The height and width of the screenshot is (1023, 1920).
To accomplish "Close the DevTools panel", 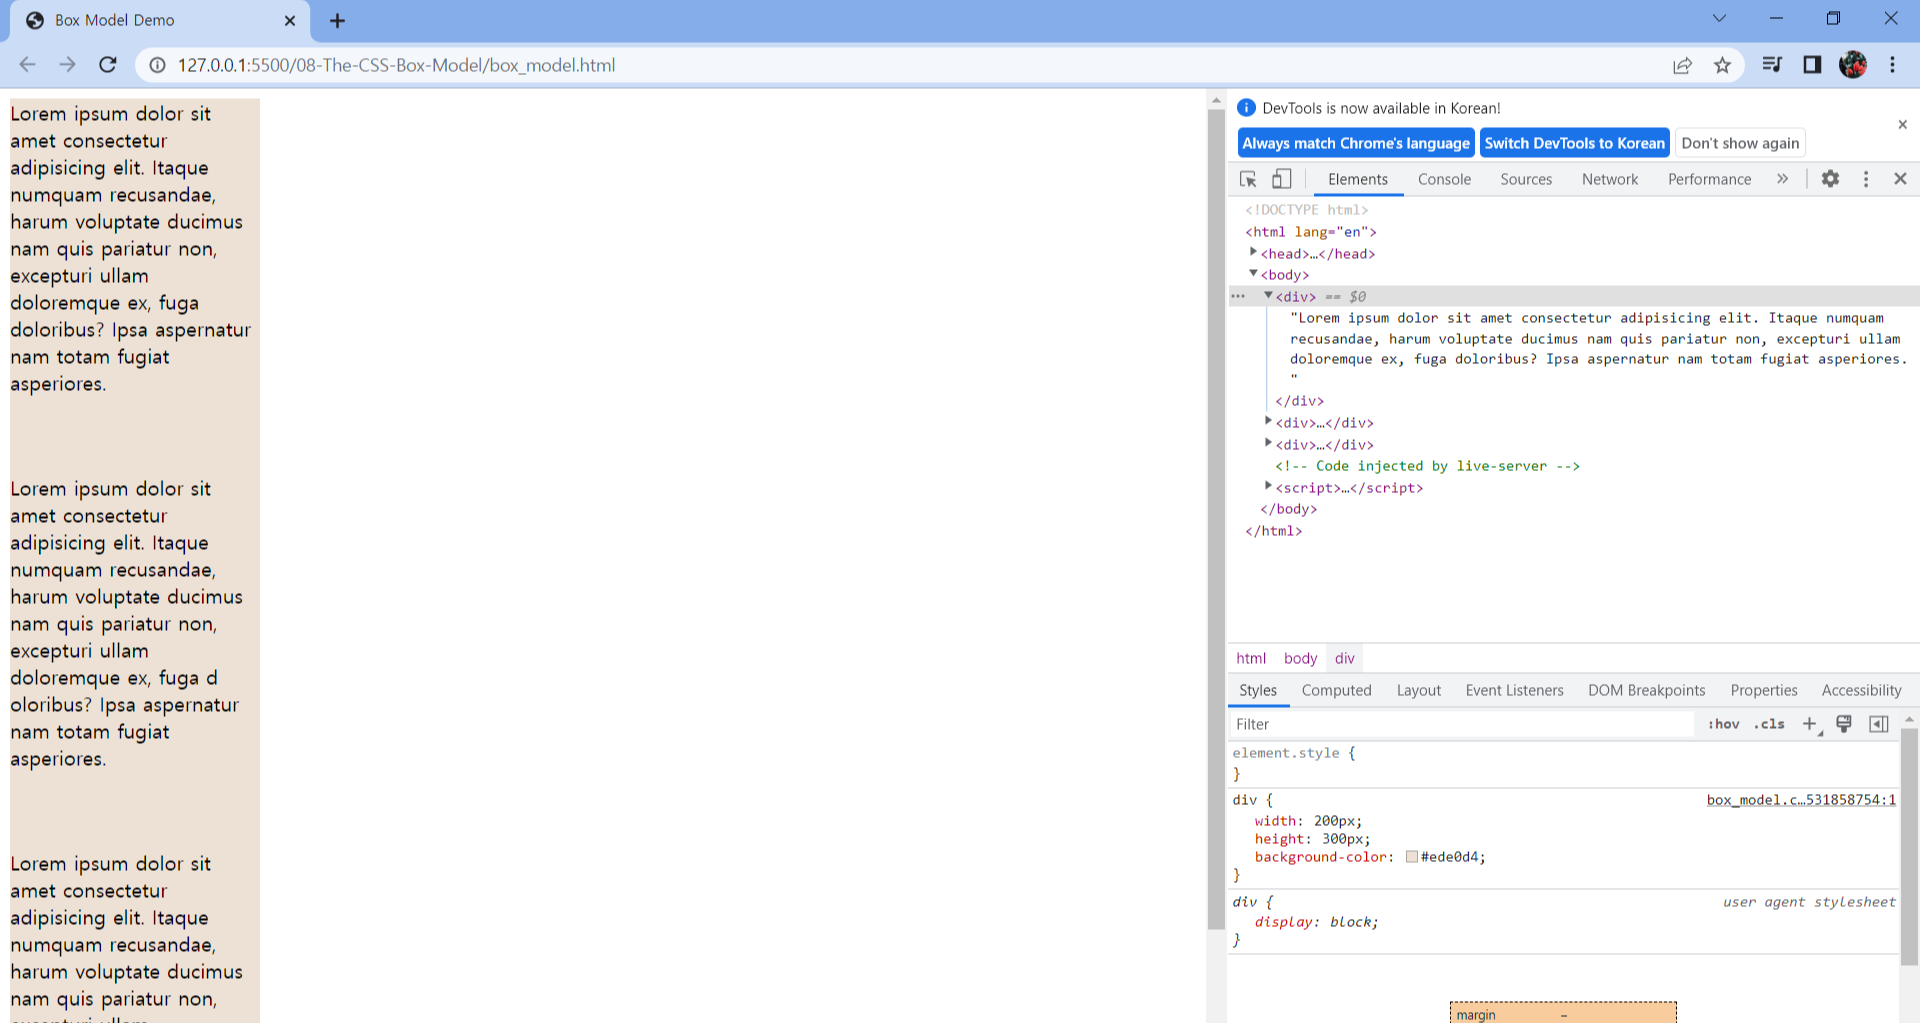I will [1900, 179].
